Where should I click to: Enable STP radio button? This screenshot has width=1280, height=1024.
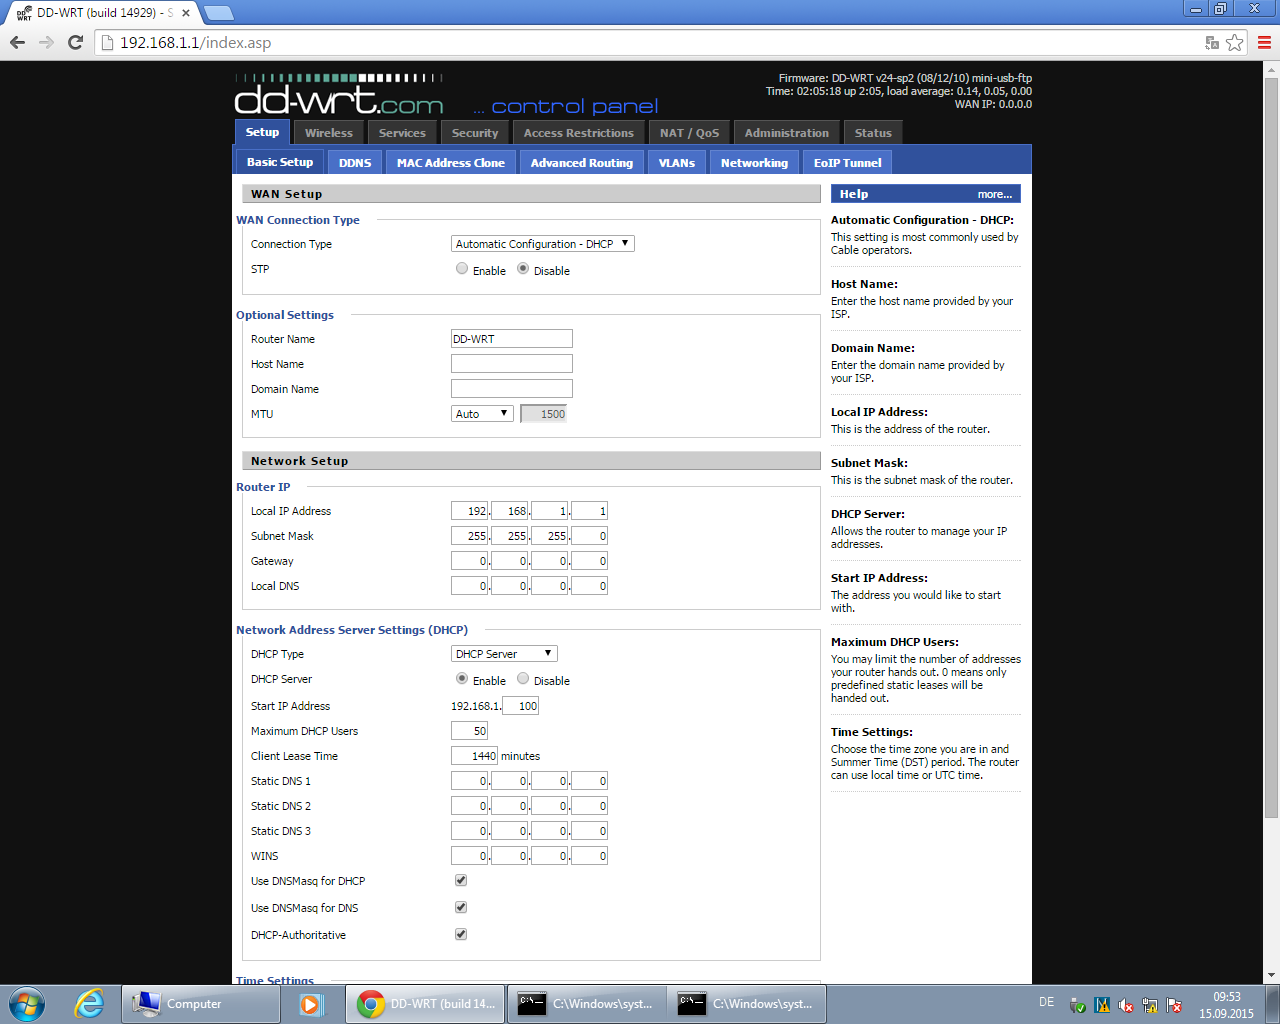pyautogui.click(x=462, y=268)
